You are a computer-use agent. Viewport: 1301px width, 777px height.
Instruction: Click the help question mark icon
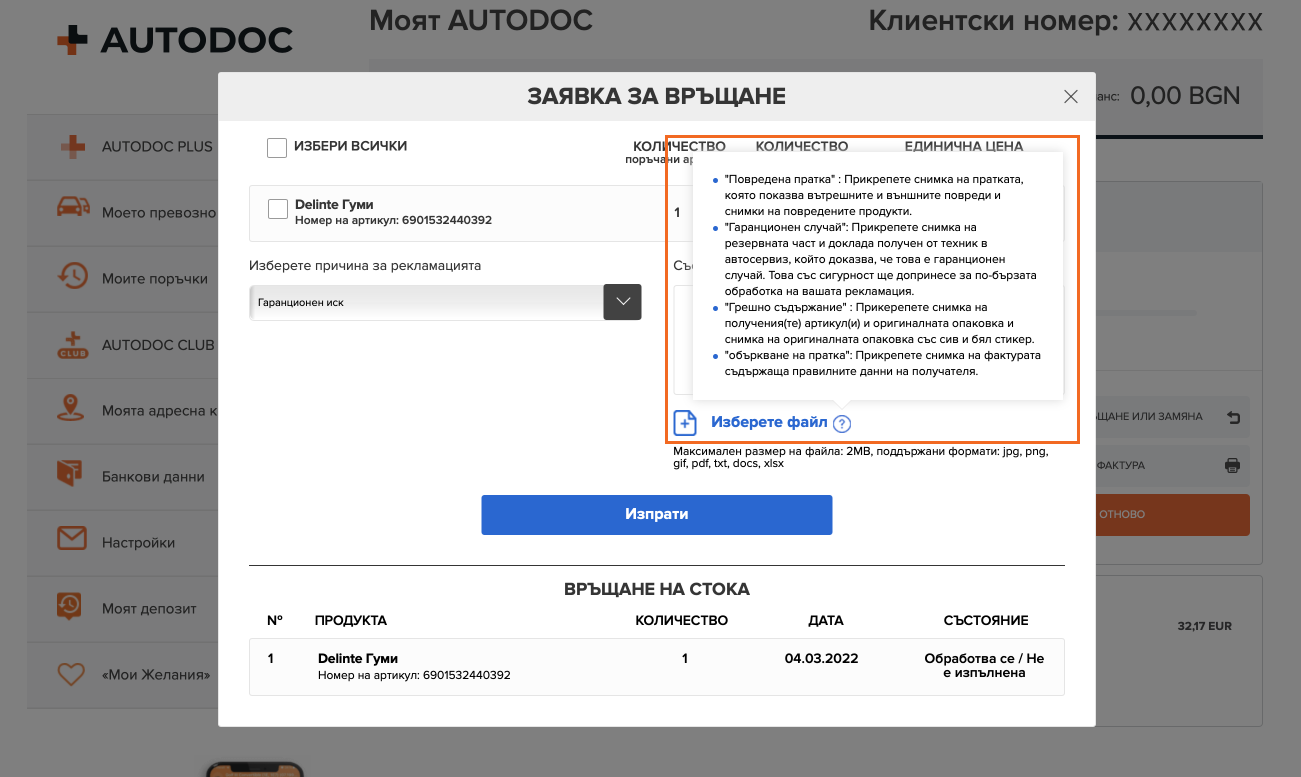[x=842, y=424]
